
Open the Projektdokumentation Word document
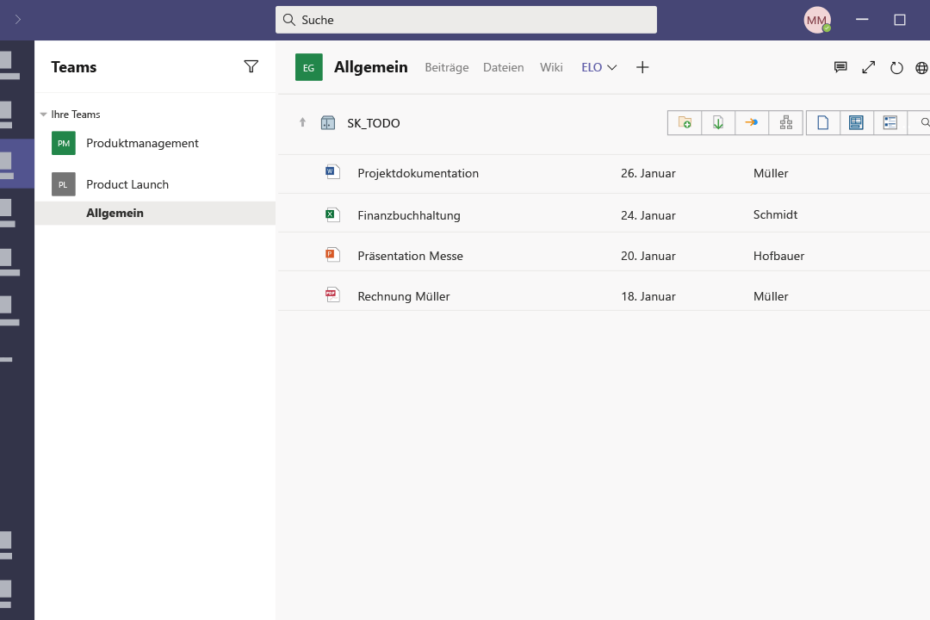coord(417,173)
